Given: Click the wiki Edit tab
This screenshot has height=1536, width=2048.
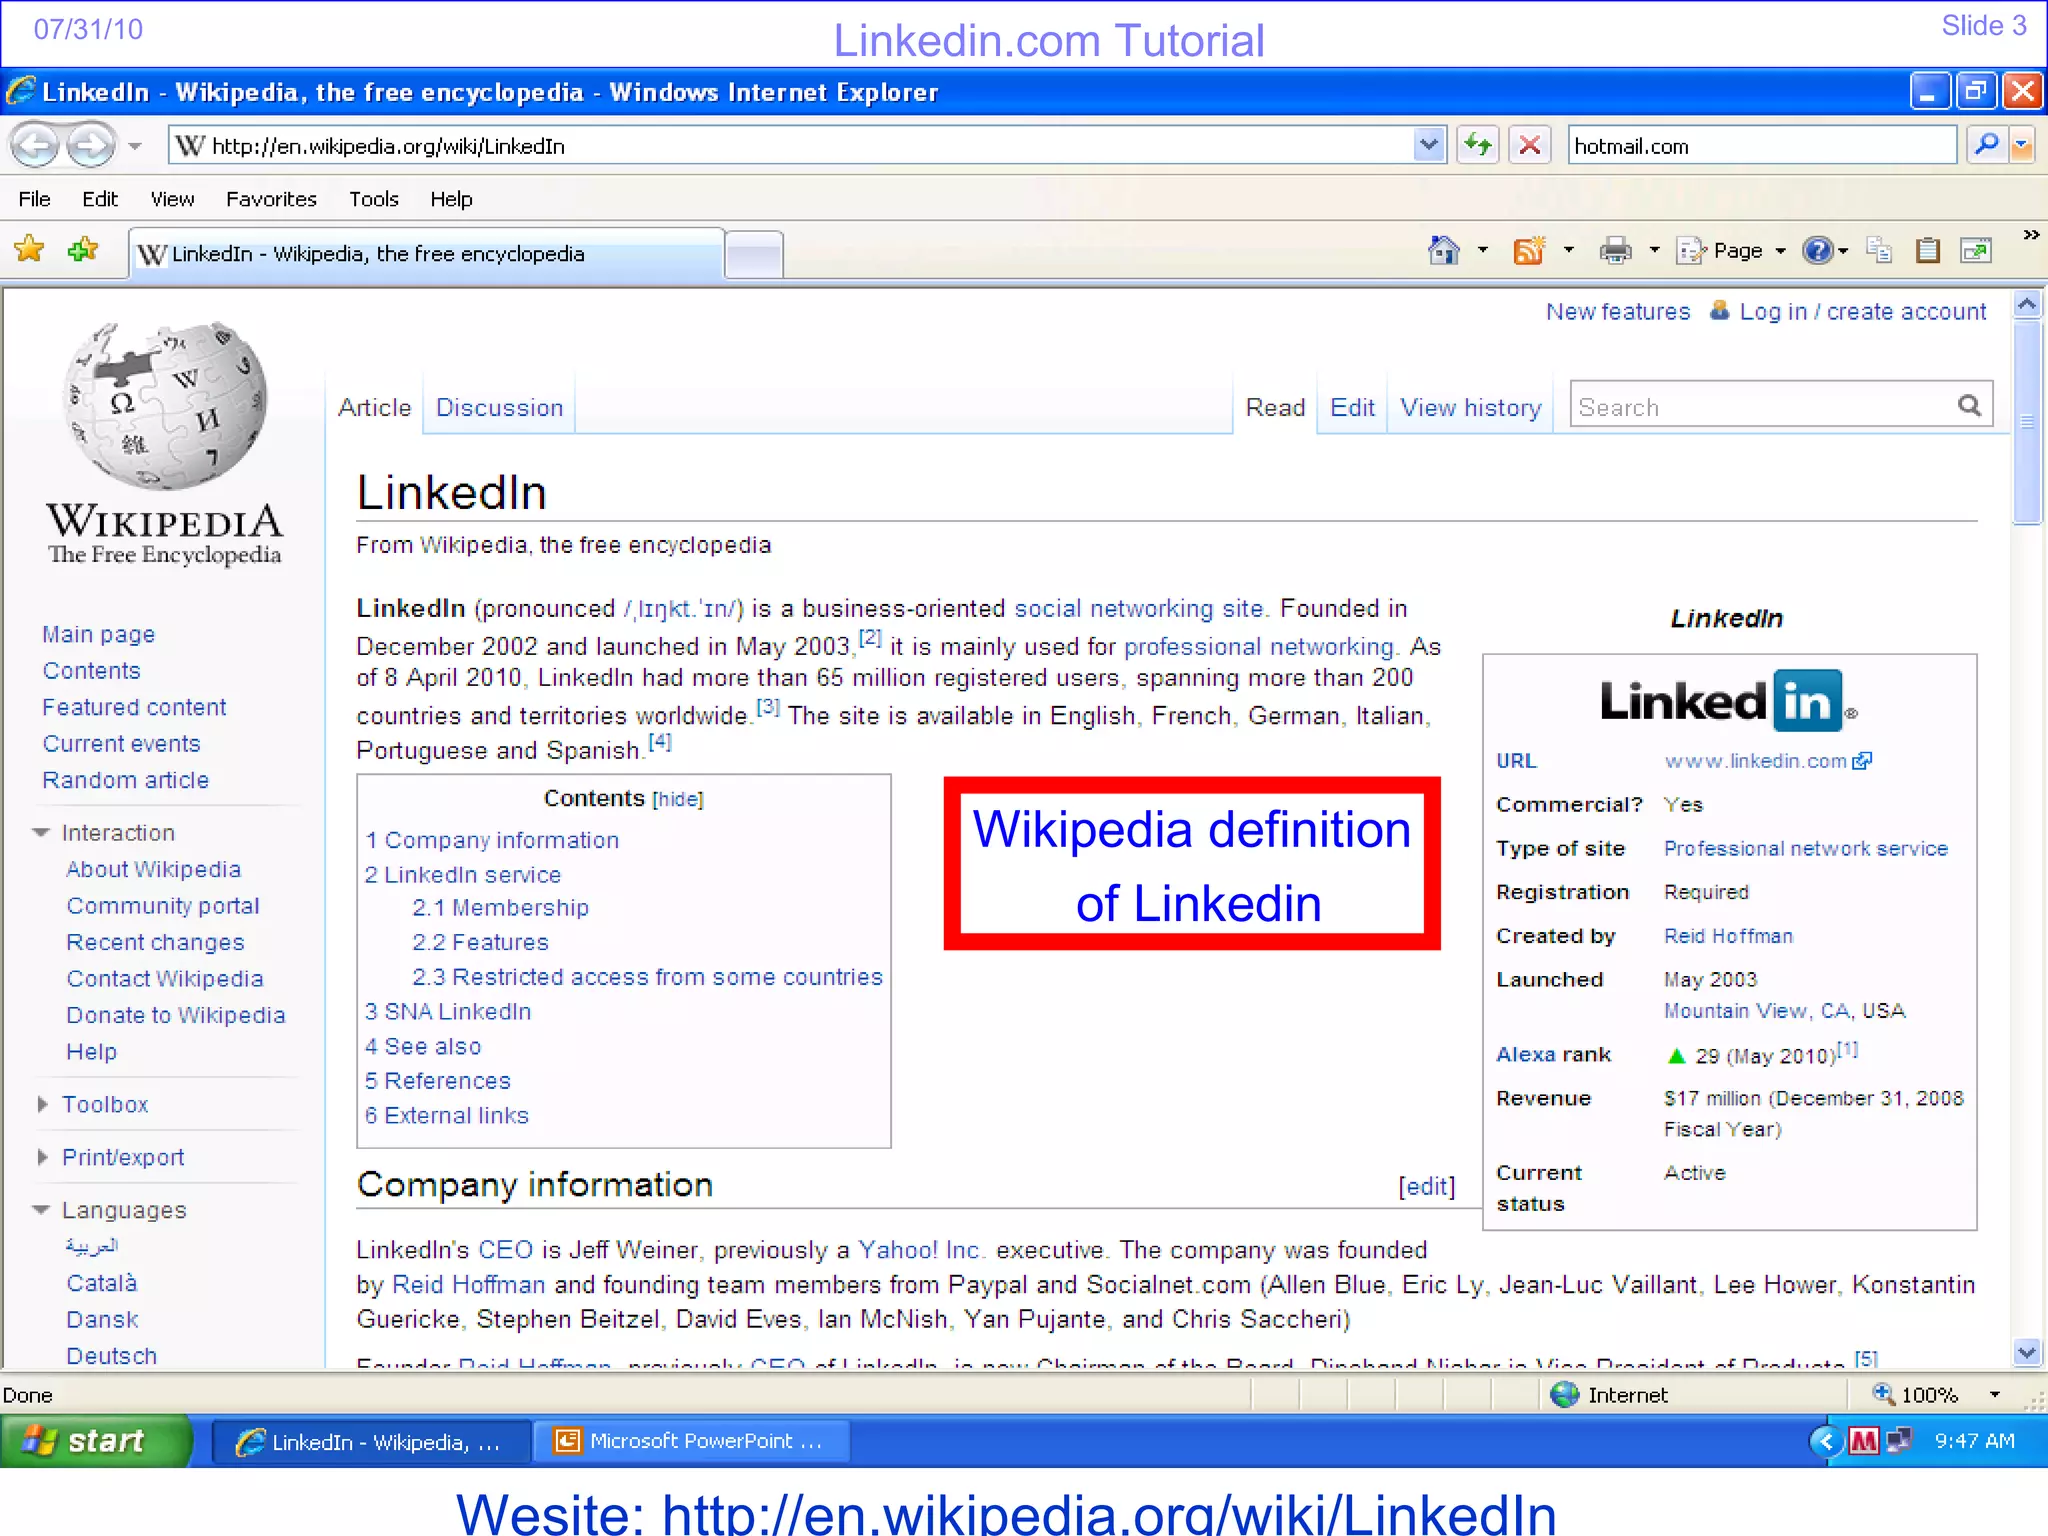Looking at the screenshot, I should 1352,407.
